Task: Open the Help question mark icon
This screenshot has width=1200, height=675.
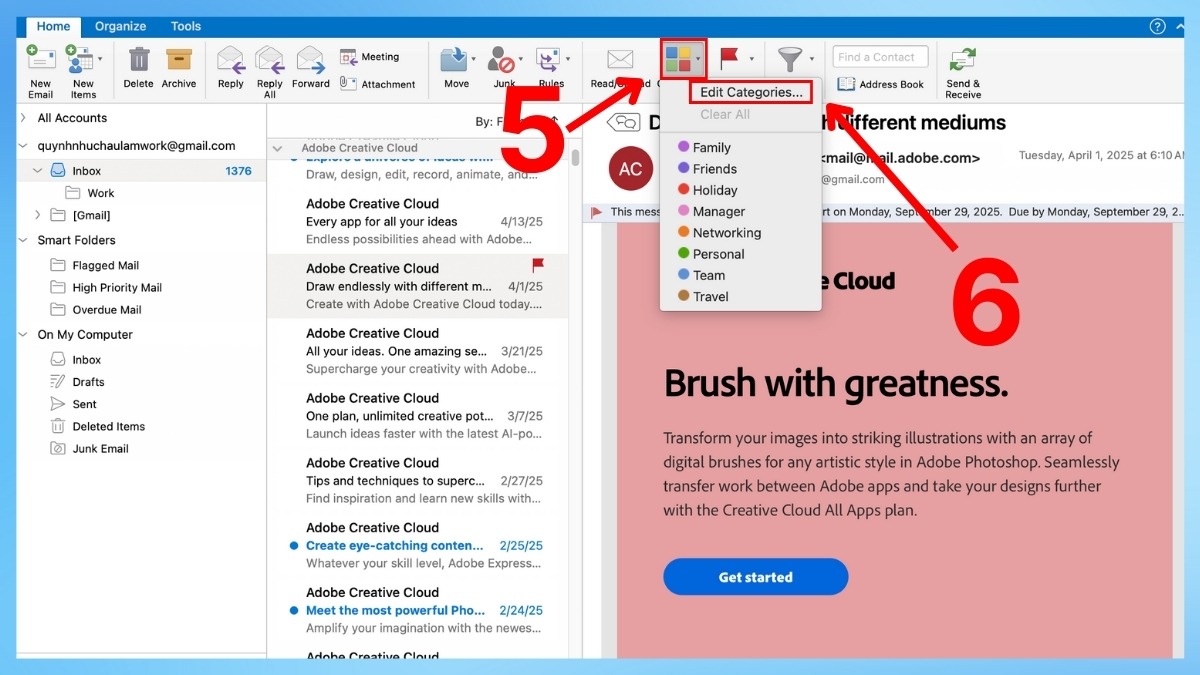Action: point(1158,26)
